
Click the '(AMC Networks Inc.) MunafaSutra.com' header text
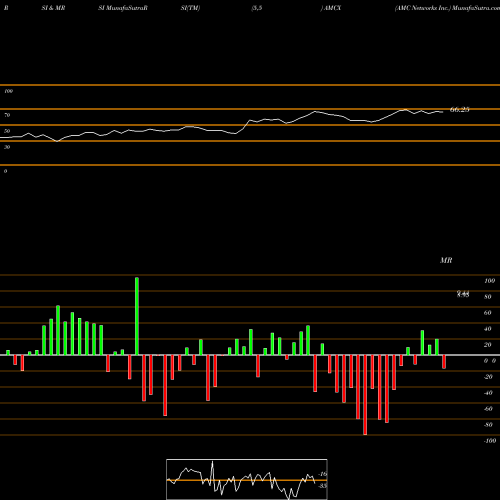pyautogui.click(x=447, y=8)
